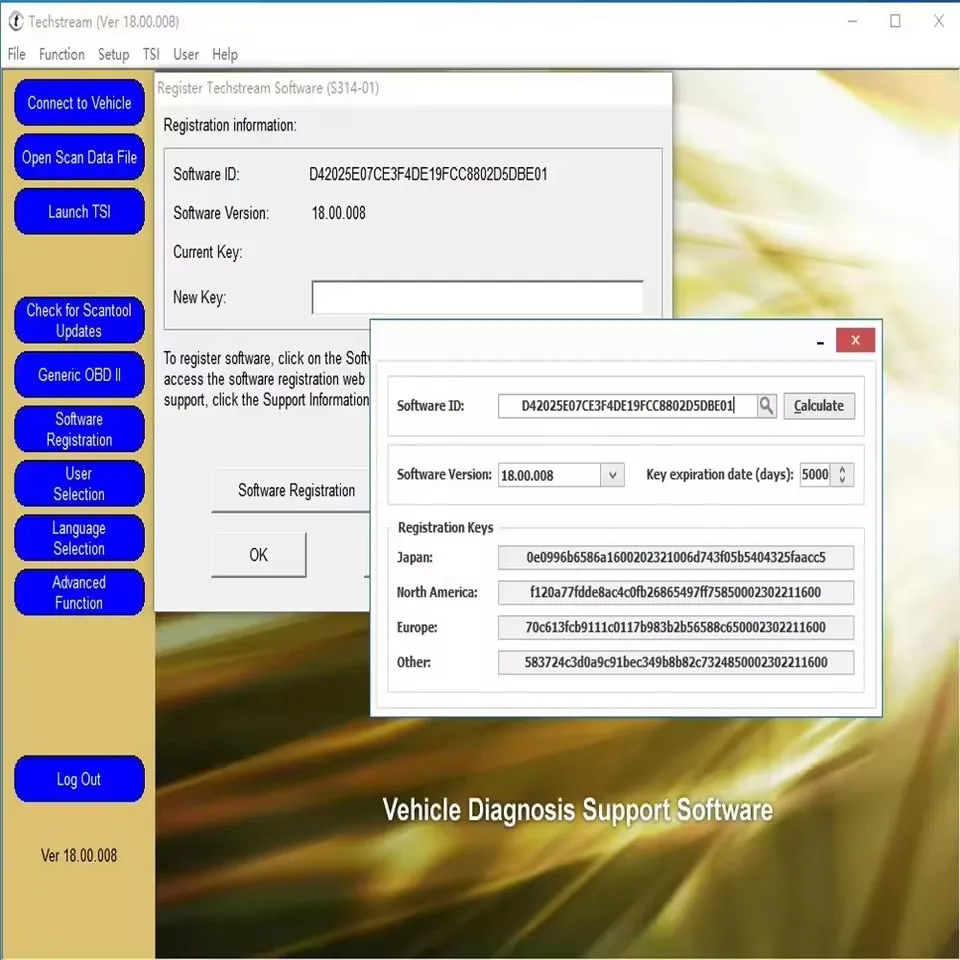The width and height of the screenshot is (960, 960).
Task: Click the magnifying glass icon beside Software ID
Action: coord(764,405)
